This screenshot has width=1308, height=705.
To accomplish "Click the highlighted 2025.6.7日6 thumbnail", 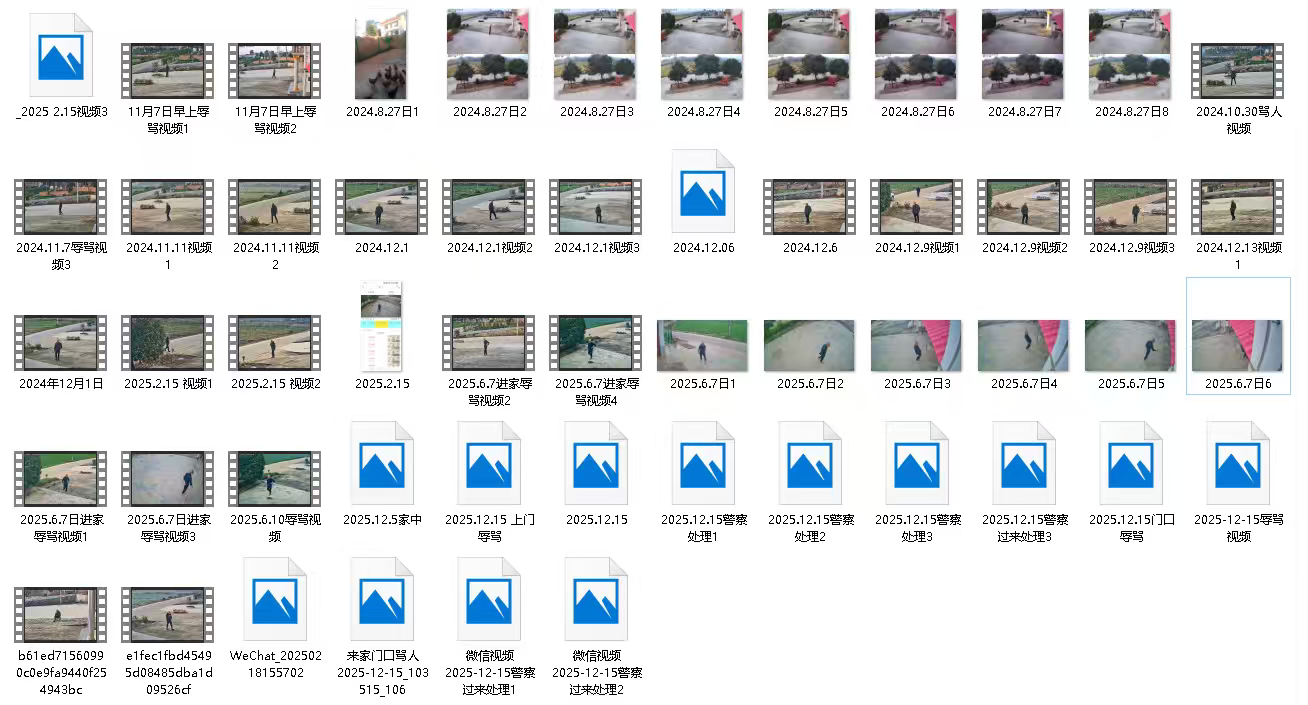I will [x=1238, y=345].
